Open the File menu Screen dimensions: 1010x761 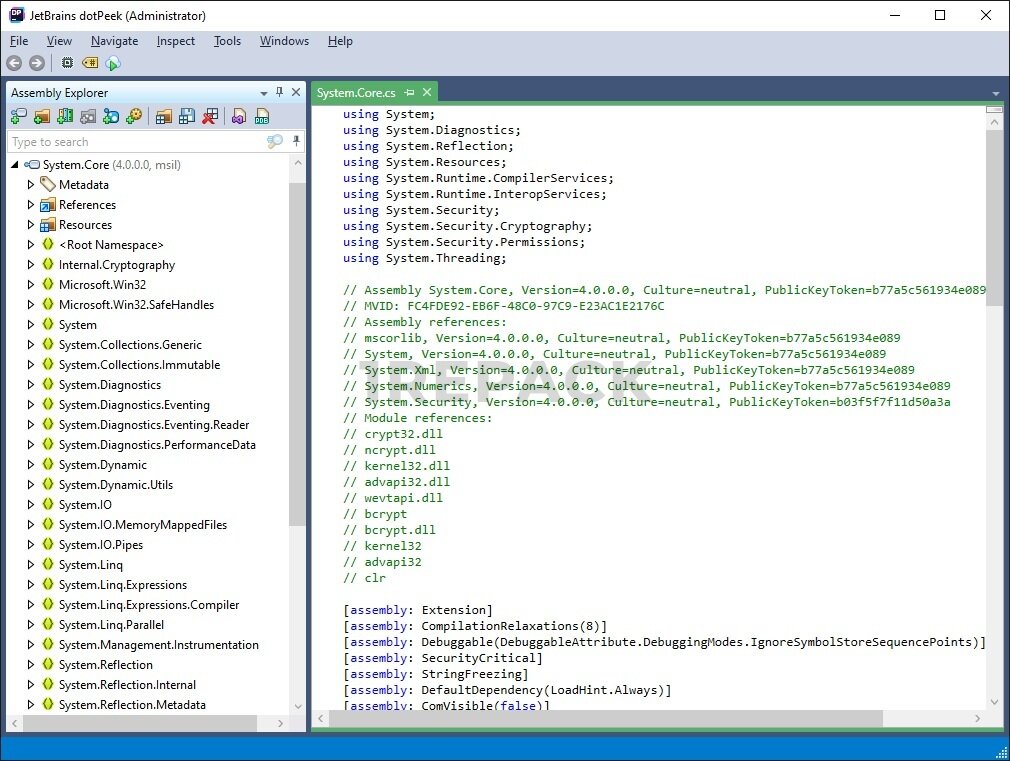19,41
